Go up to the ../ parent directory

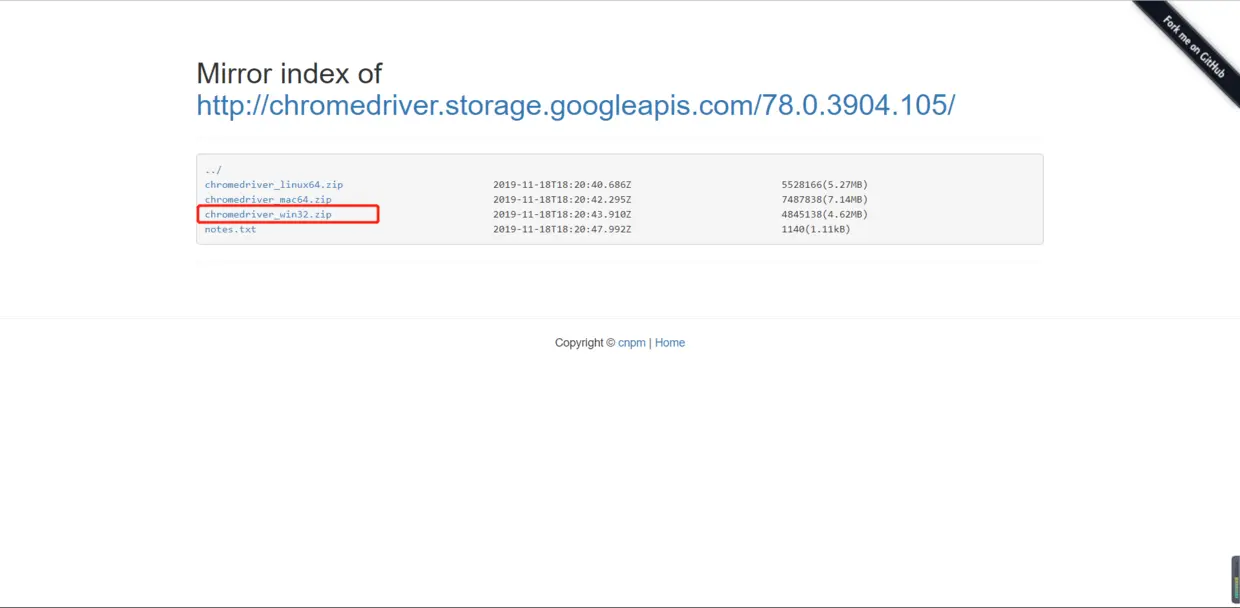[213, 170]
